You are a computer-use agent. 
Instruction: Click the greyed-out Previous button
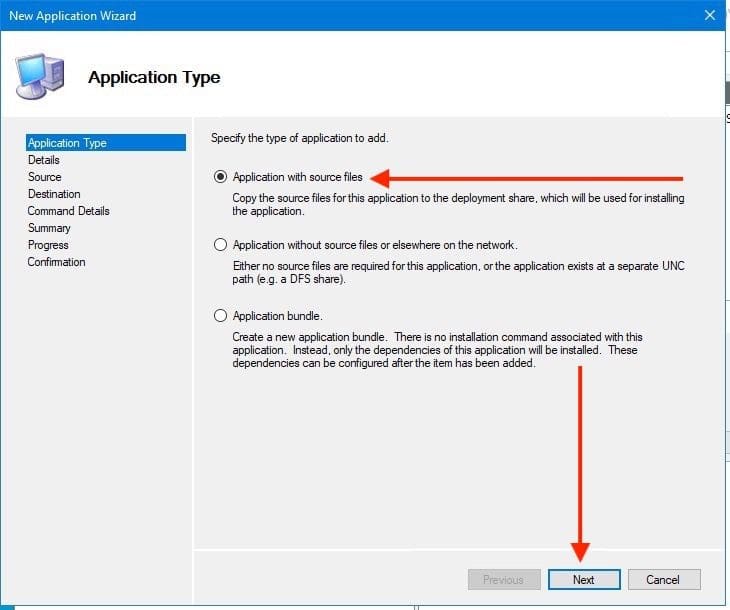click(503, 580)
